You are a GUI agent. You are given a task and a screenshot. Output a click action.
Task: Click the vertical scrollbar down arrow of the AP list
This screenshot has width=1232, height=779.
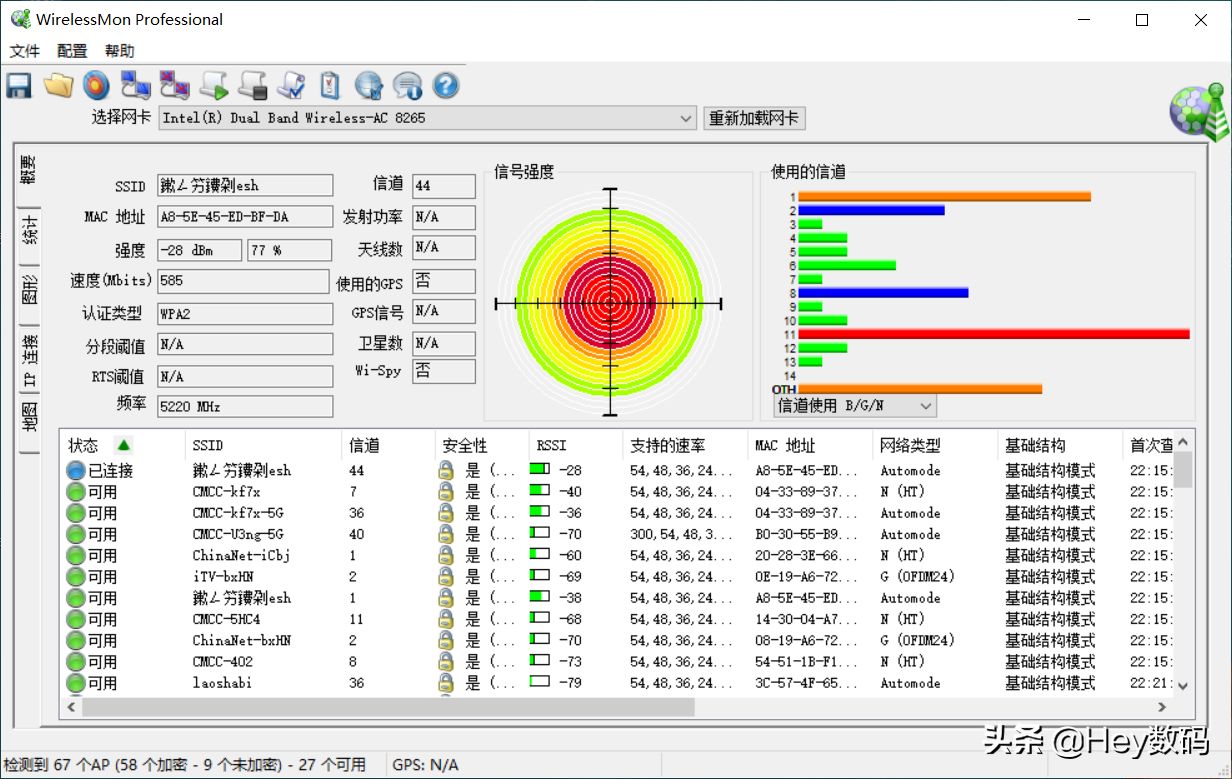[x=1183, y=686]
